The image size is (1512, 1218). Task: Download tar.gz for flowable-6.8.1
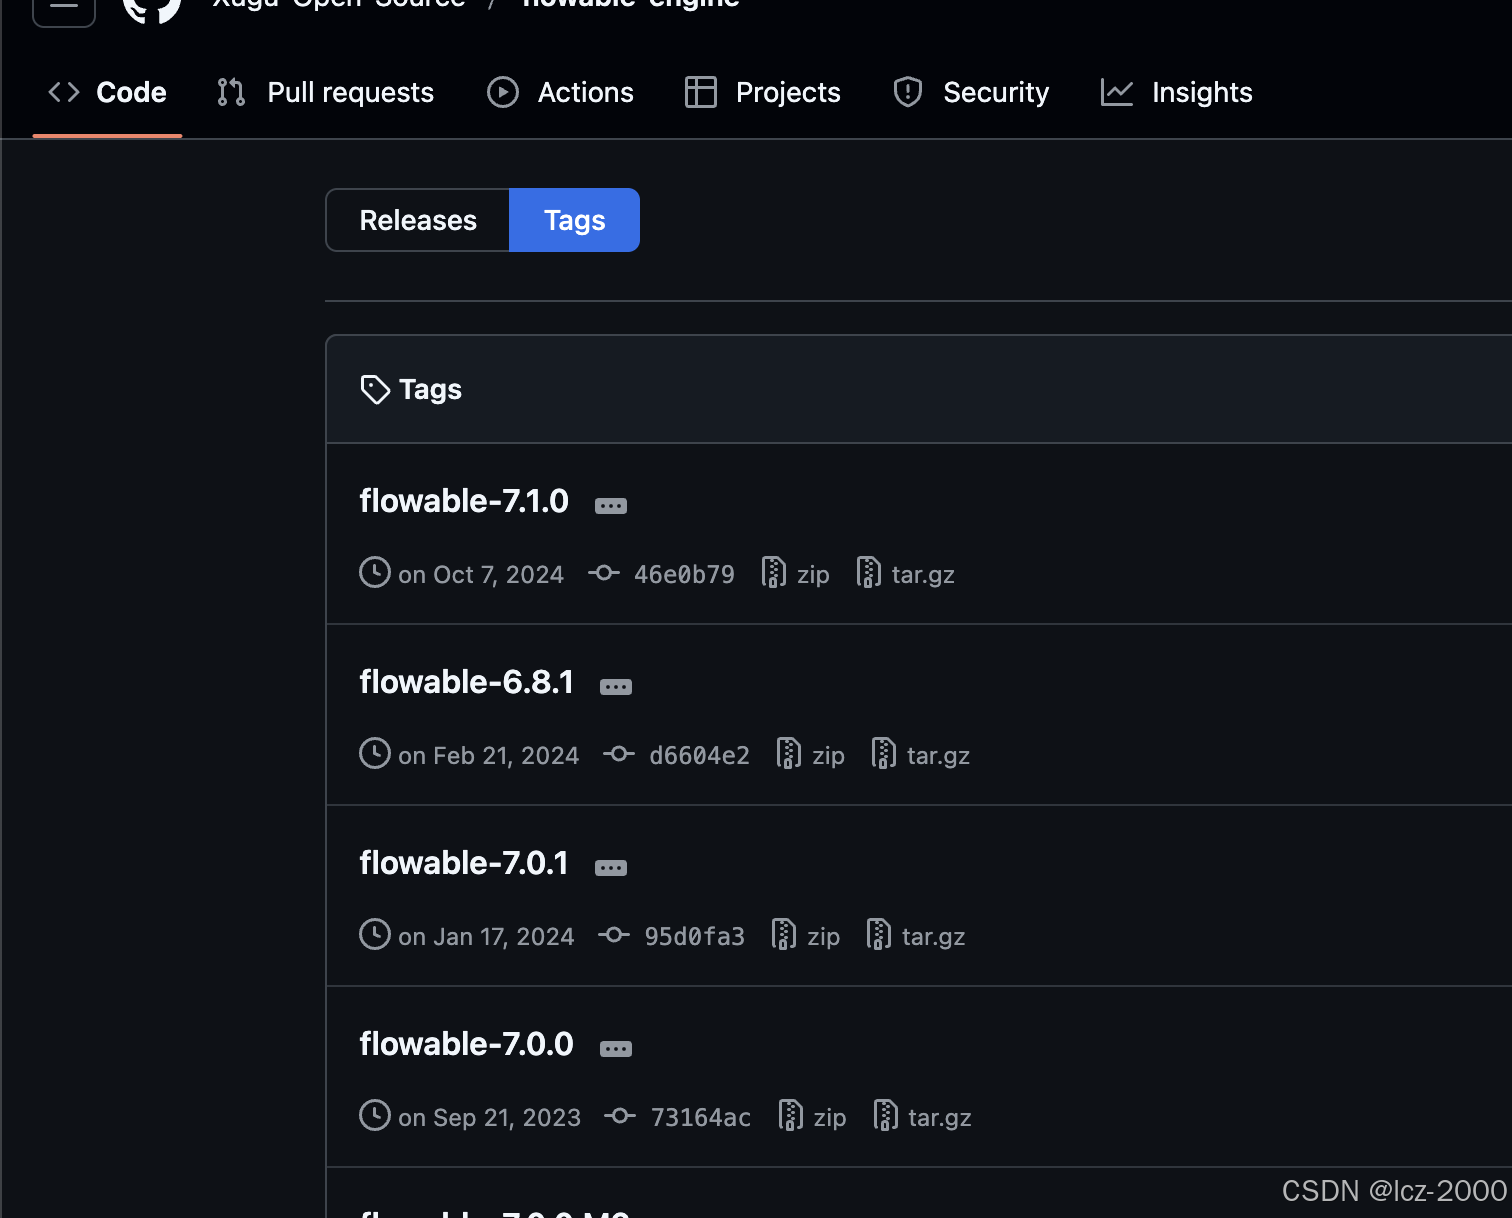click(939, 756)
